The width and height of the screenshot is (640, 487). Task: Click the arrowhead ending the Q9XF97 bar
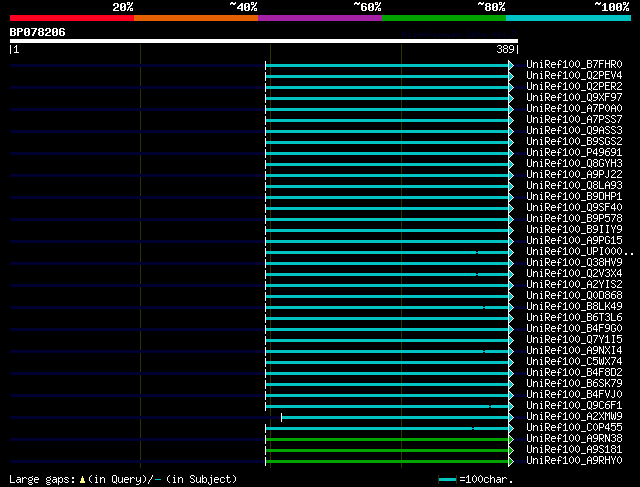[x=511, y=98]
